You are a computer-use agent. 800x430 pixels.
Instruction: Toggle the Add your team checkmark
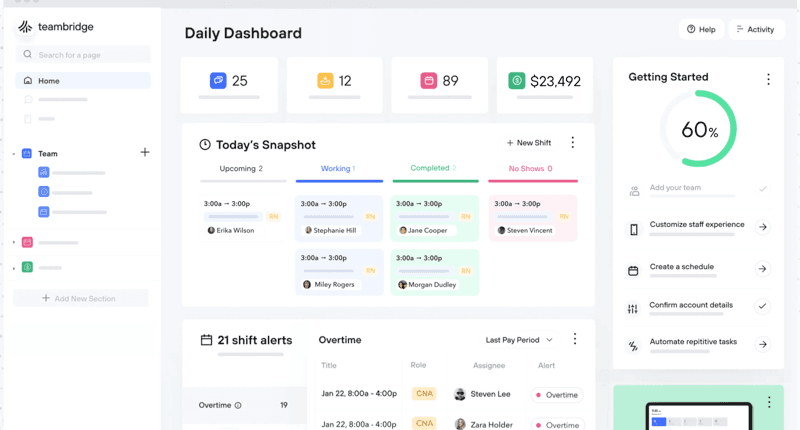763,189
